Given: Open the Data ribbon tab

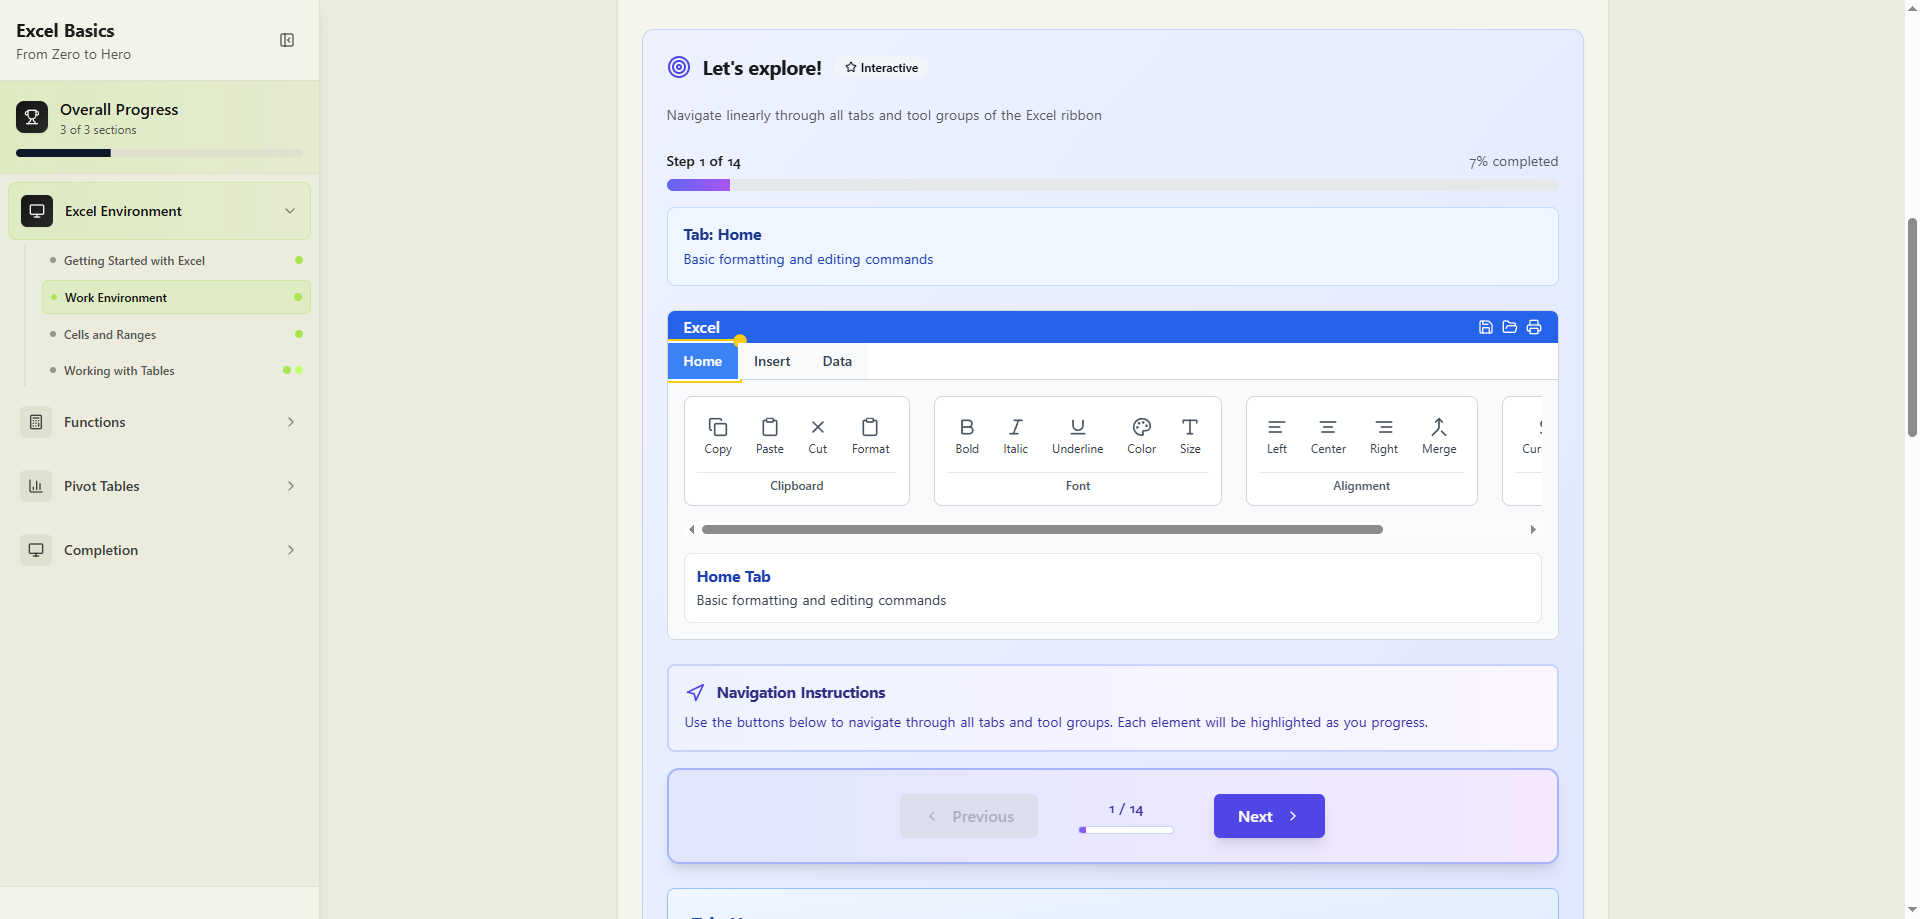Looking at the screenshot, I should (x=837, y=361).
